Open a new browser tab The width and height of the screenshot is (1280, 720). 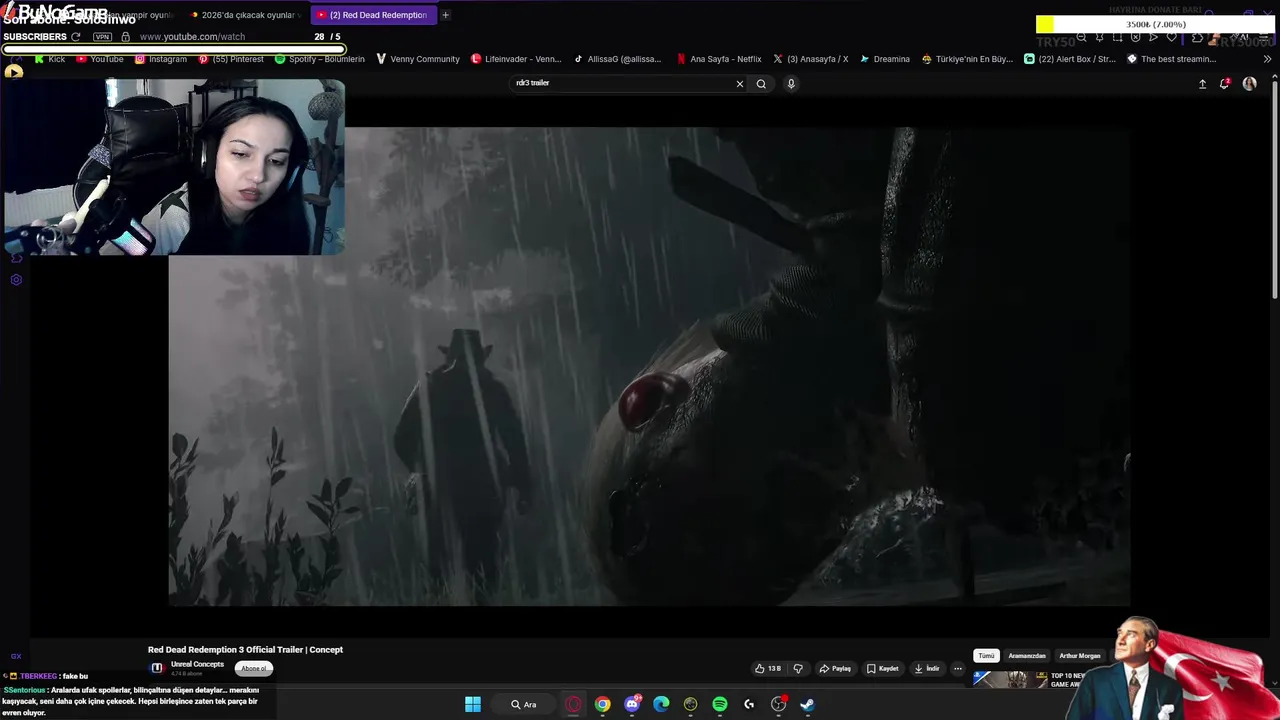tap(445, 15)
